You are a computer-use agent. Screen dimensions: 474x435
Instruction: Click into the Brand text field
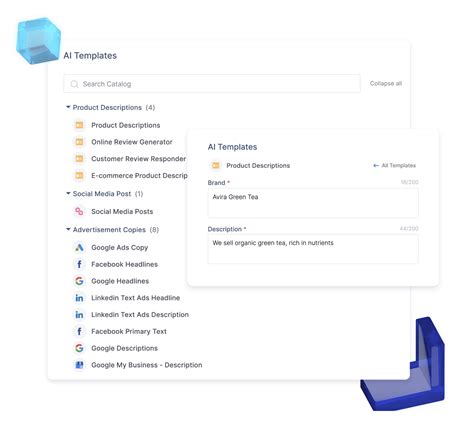pos(313,203)
